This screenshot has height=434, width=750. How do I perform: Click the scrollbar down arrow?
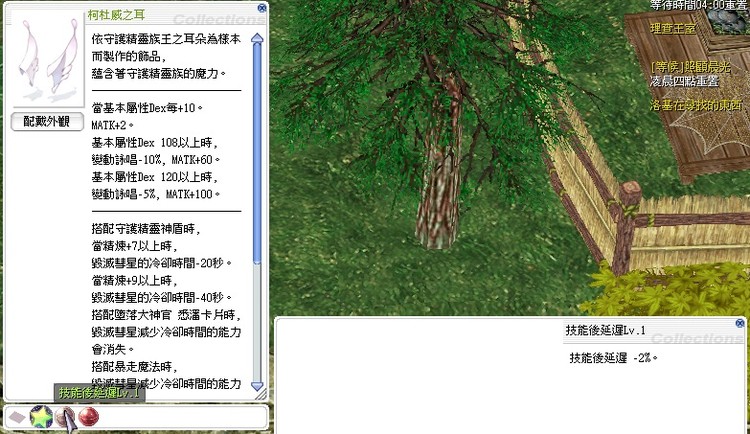[x=257, y=386]
